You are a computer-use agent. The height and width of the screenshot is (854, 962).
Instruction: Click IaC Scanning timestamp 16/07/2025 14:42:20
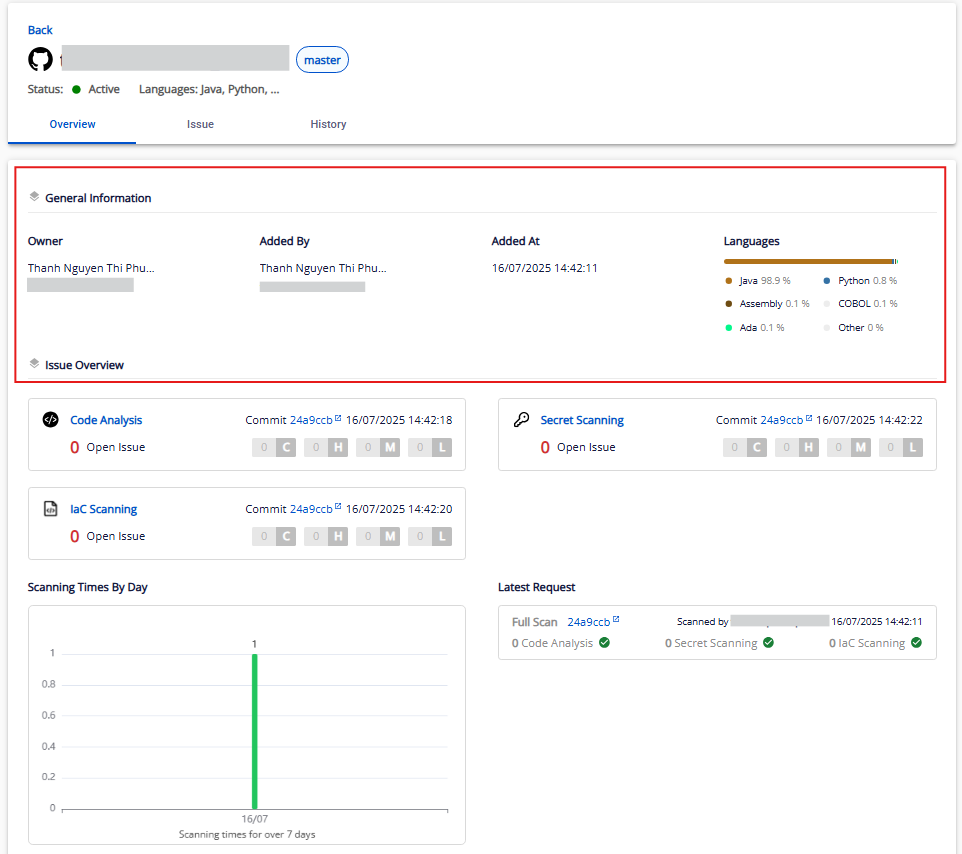click(399, 509)
